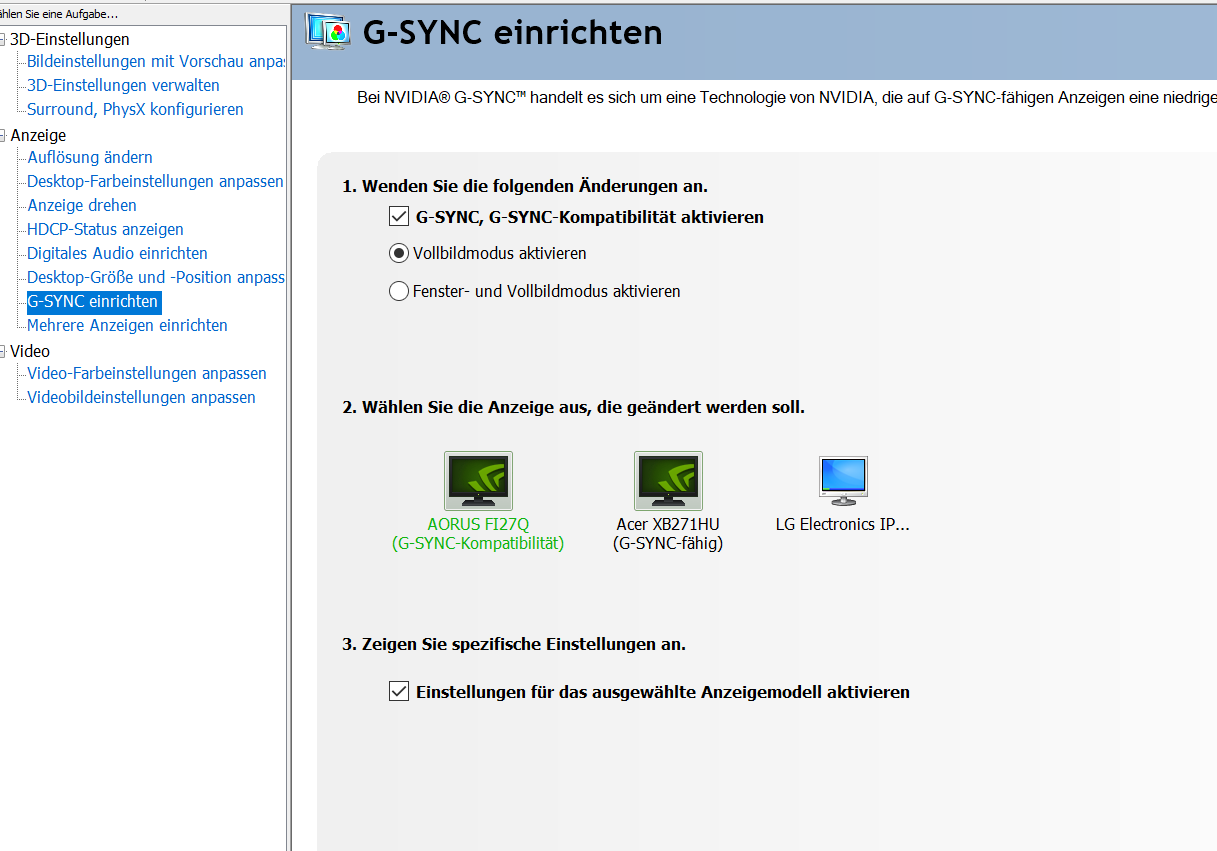Open Bildeinstellungen mit Vorschau anpassen

pyautogui.click(x=156, y=61)
